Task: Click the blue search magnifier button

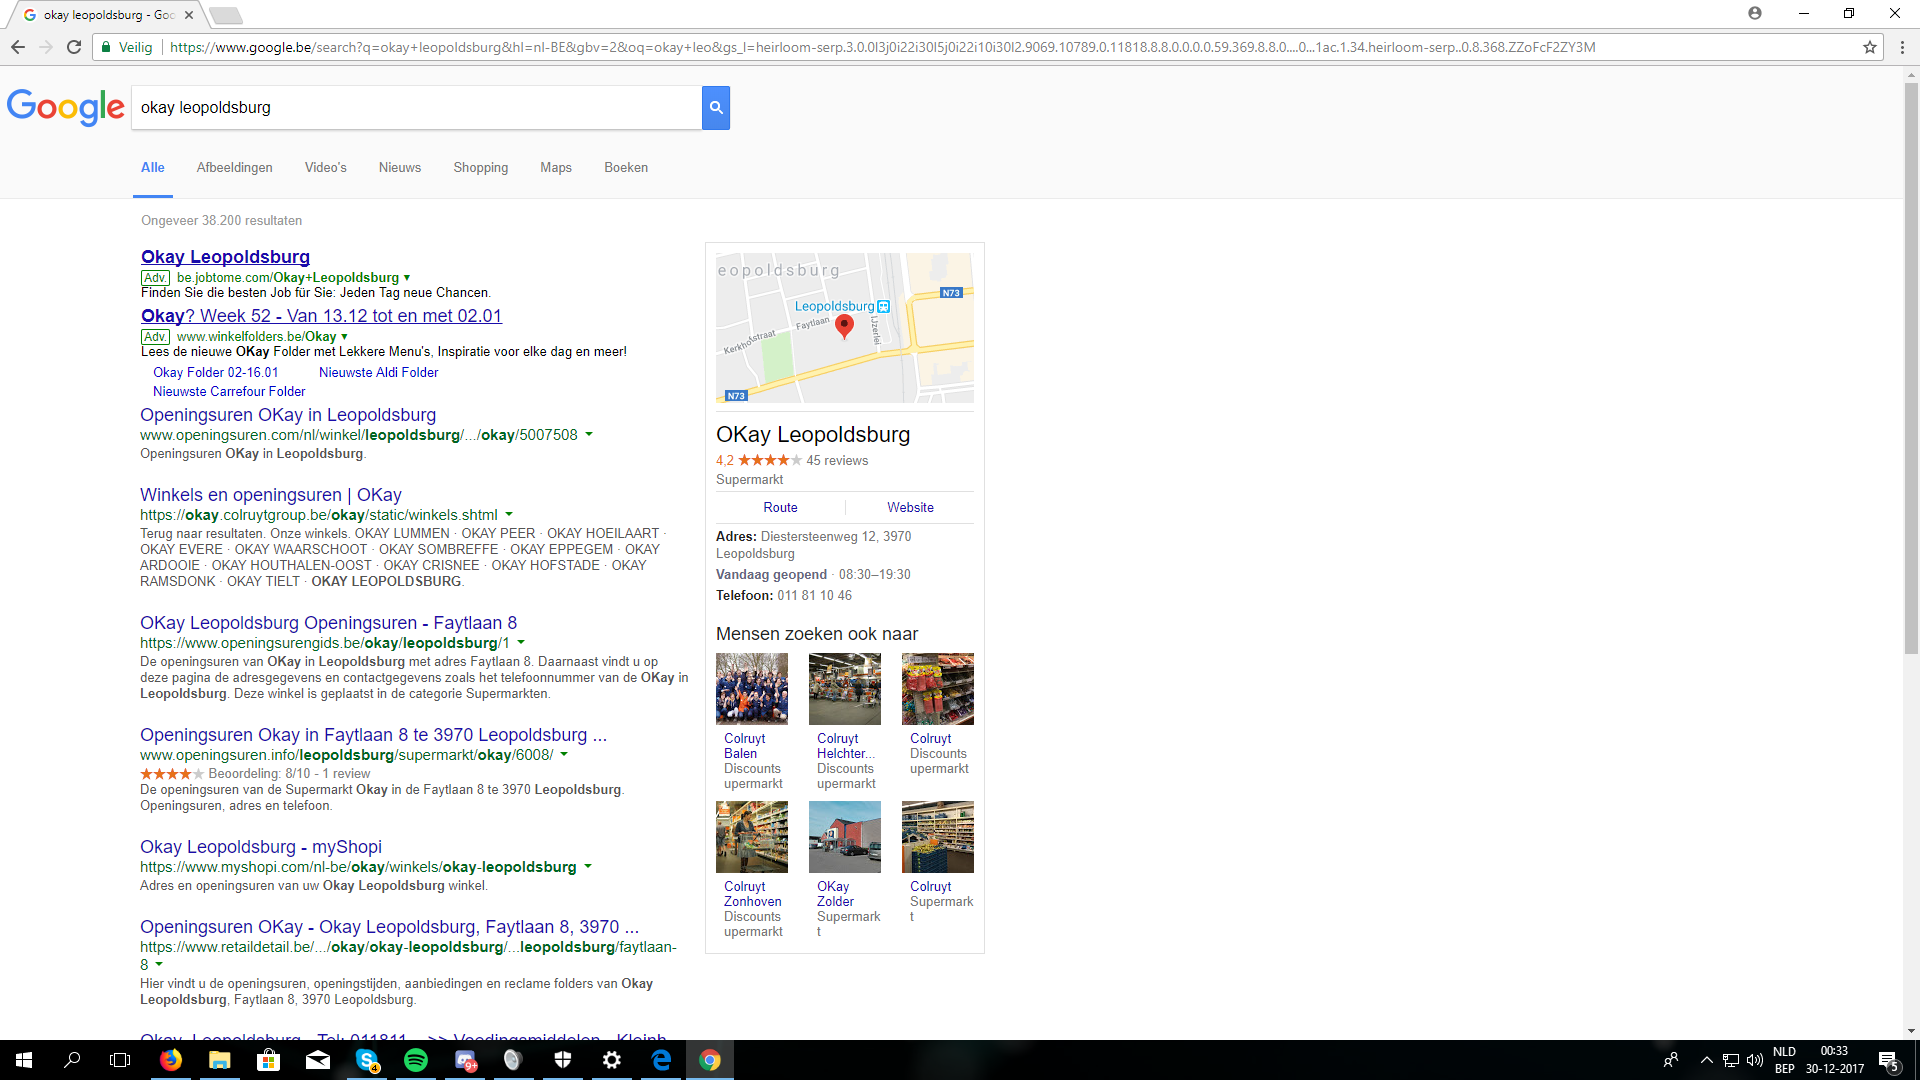Action: click(716, 107)
